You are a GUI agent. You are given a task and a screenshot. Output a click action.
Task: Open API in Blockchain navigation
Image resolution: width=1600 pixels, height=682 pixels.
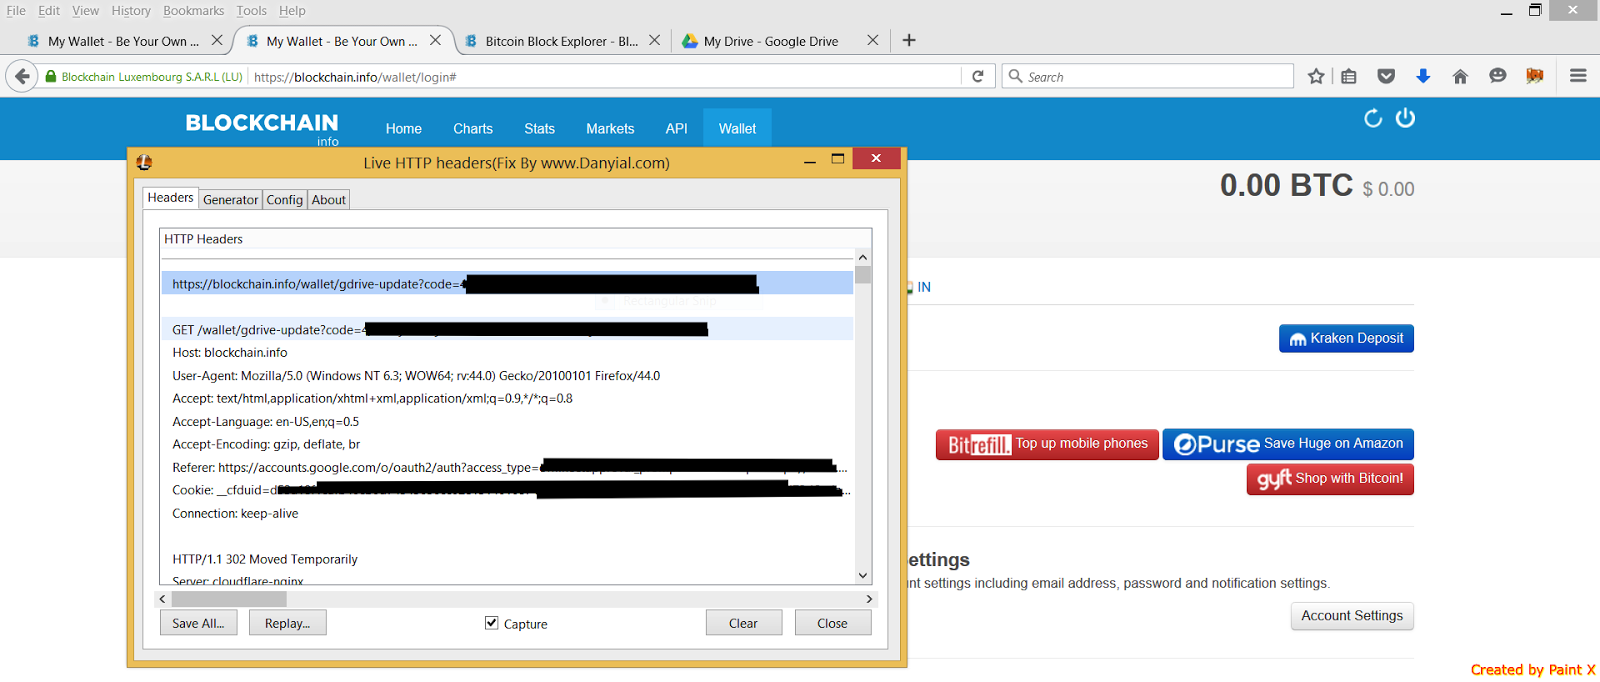pos(677,129)
